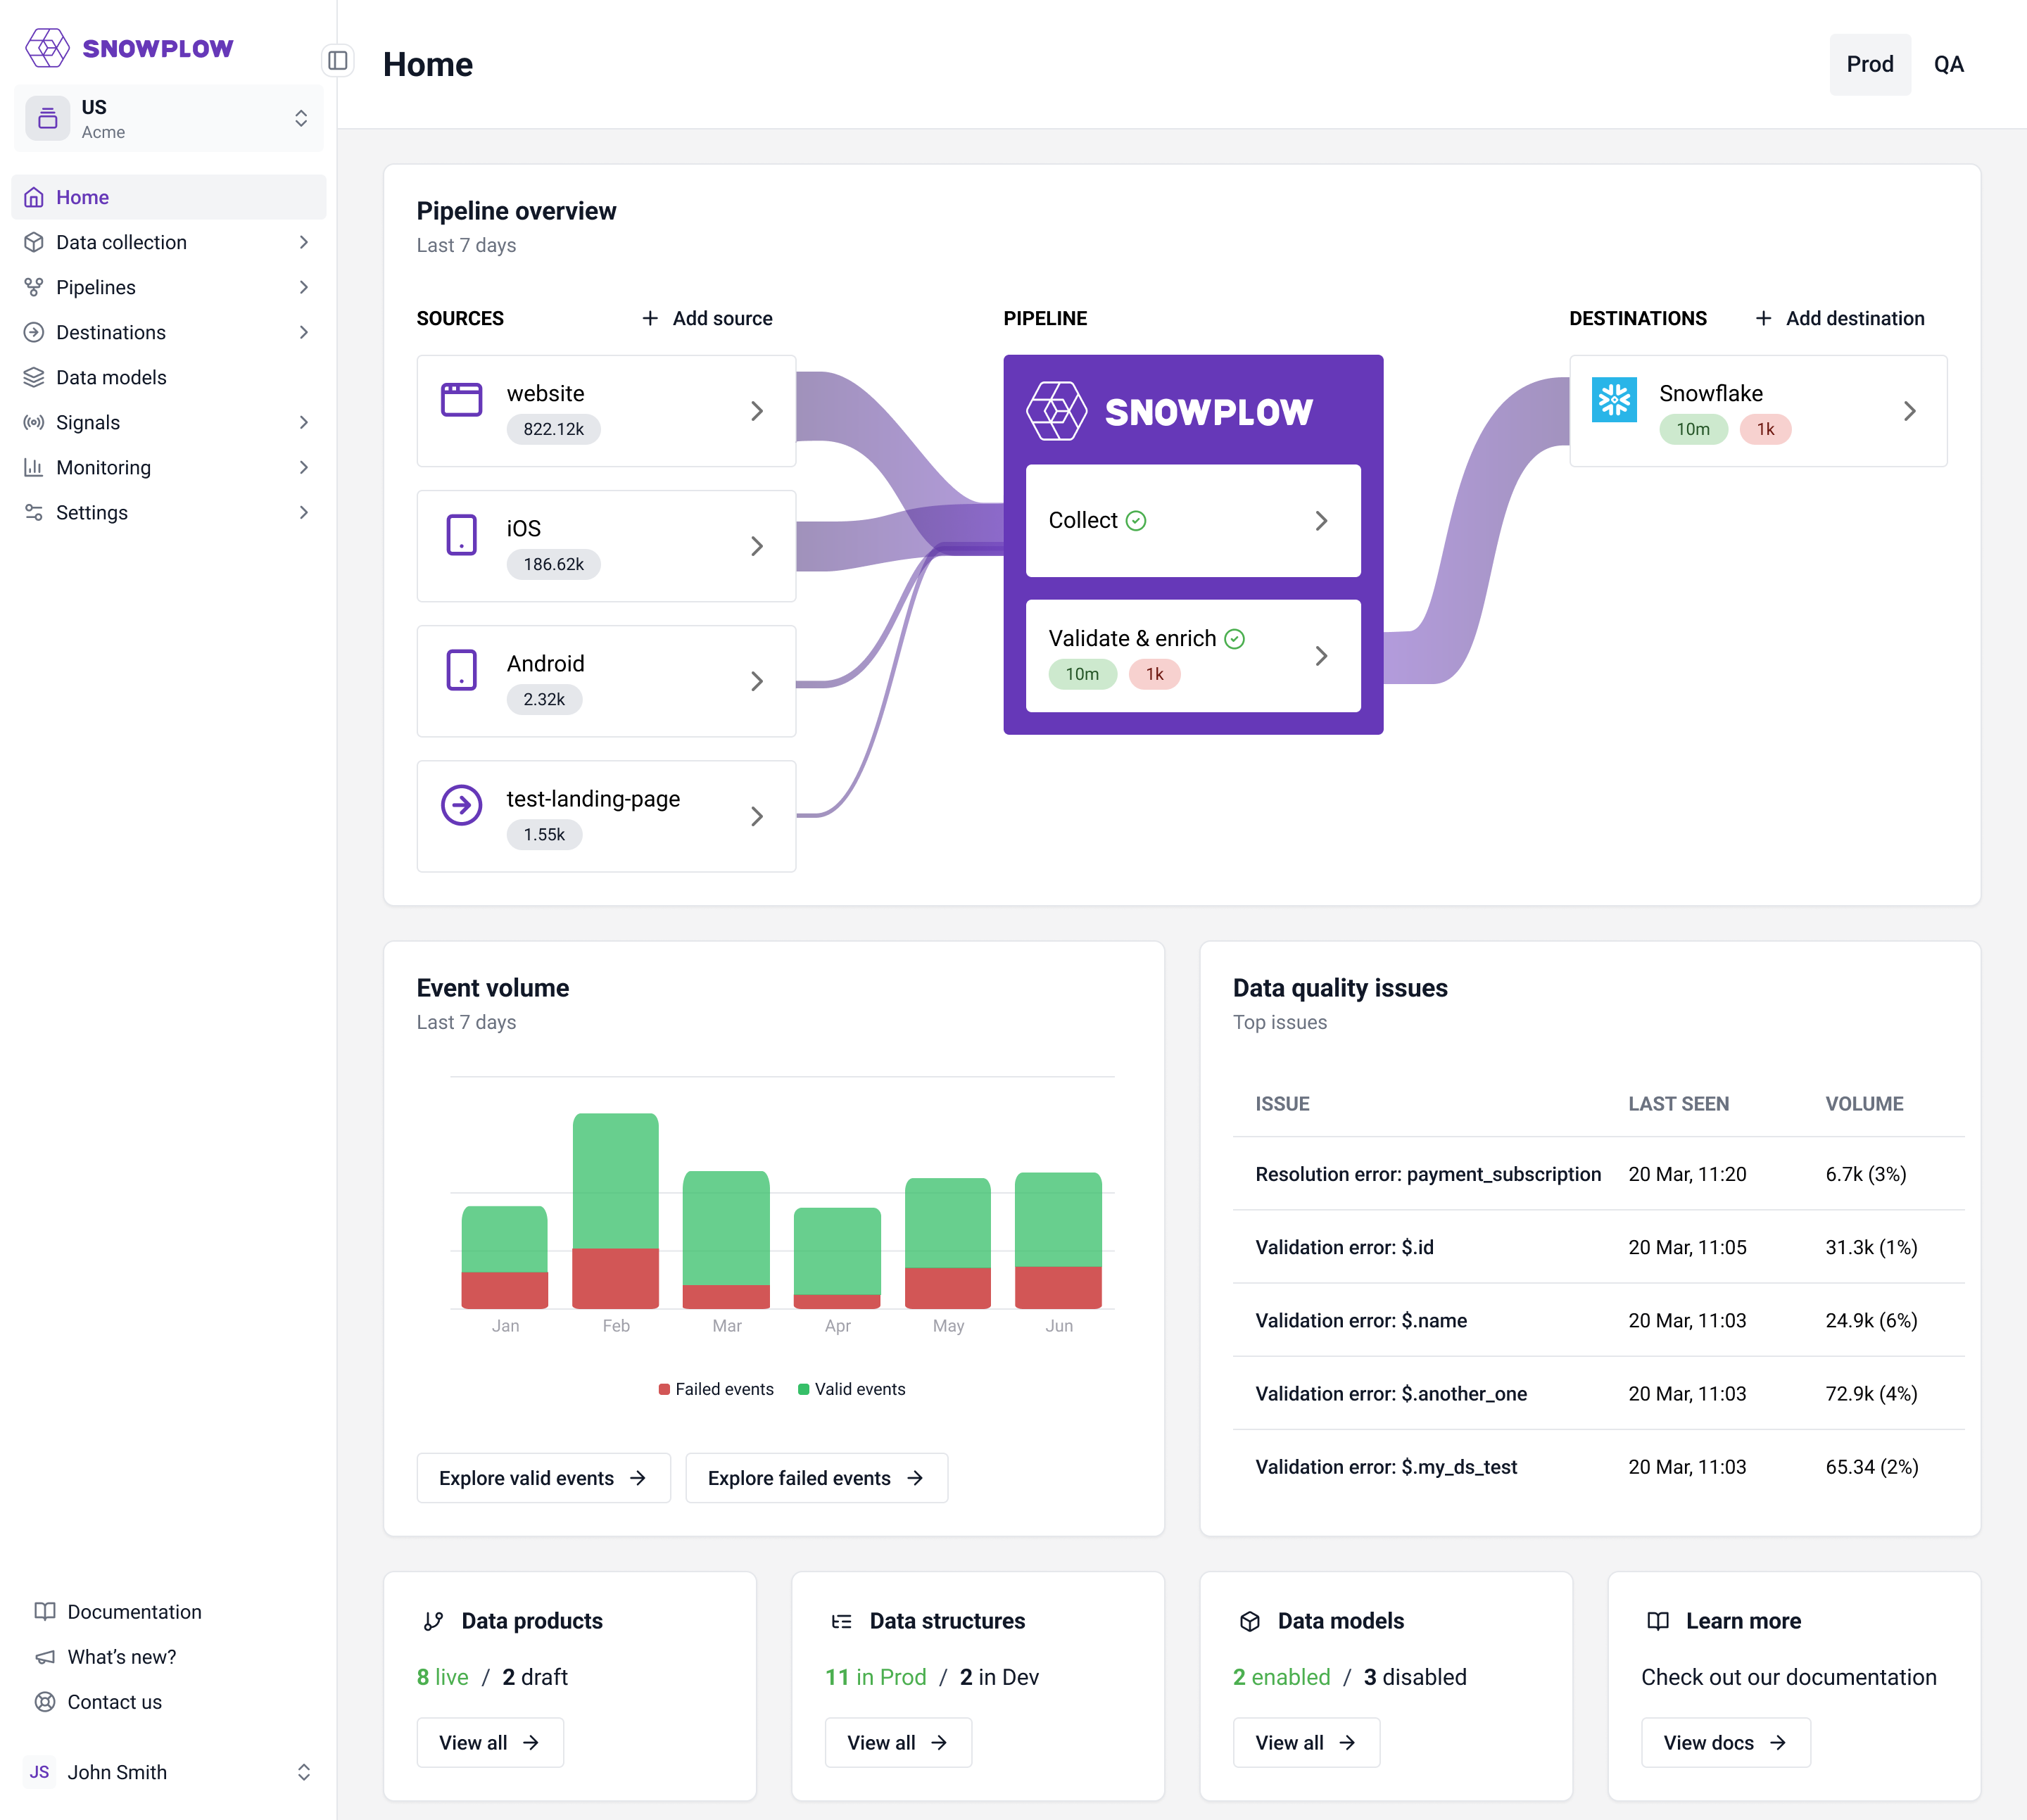
Task: Click the Signals broadcast icon
Action: (x=34, y=422)
